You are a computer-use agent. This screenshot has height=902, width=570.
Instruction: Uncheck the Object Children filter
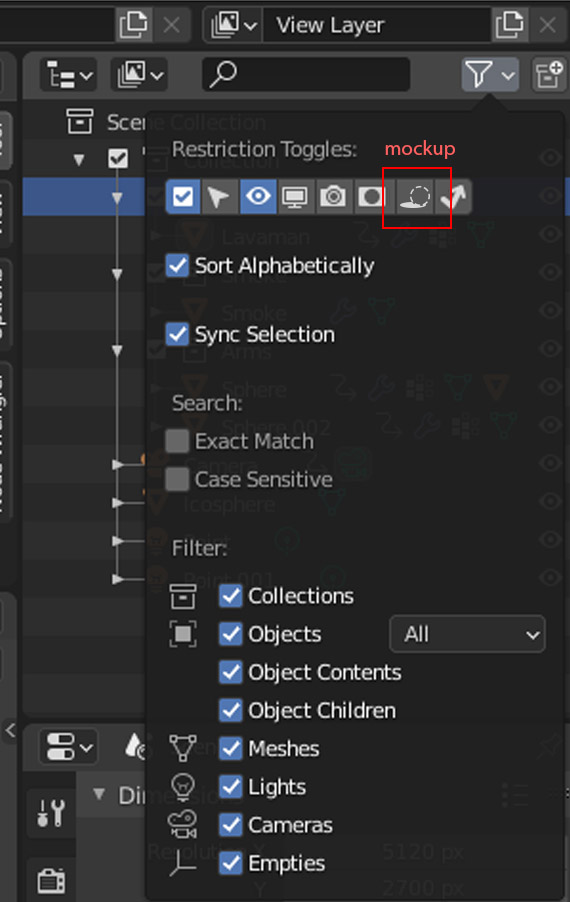point(231,710)
